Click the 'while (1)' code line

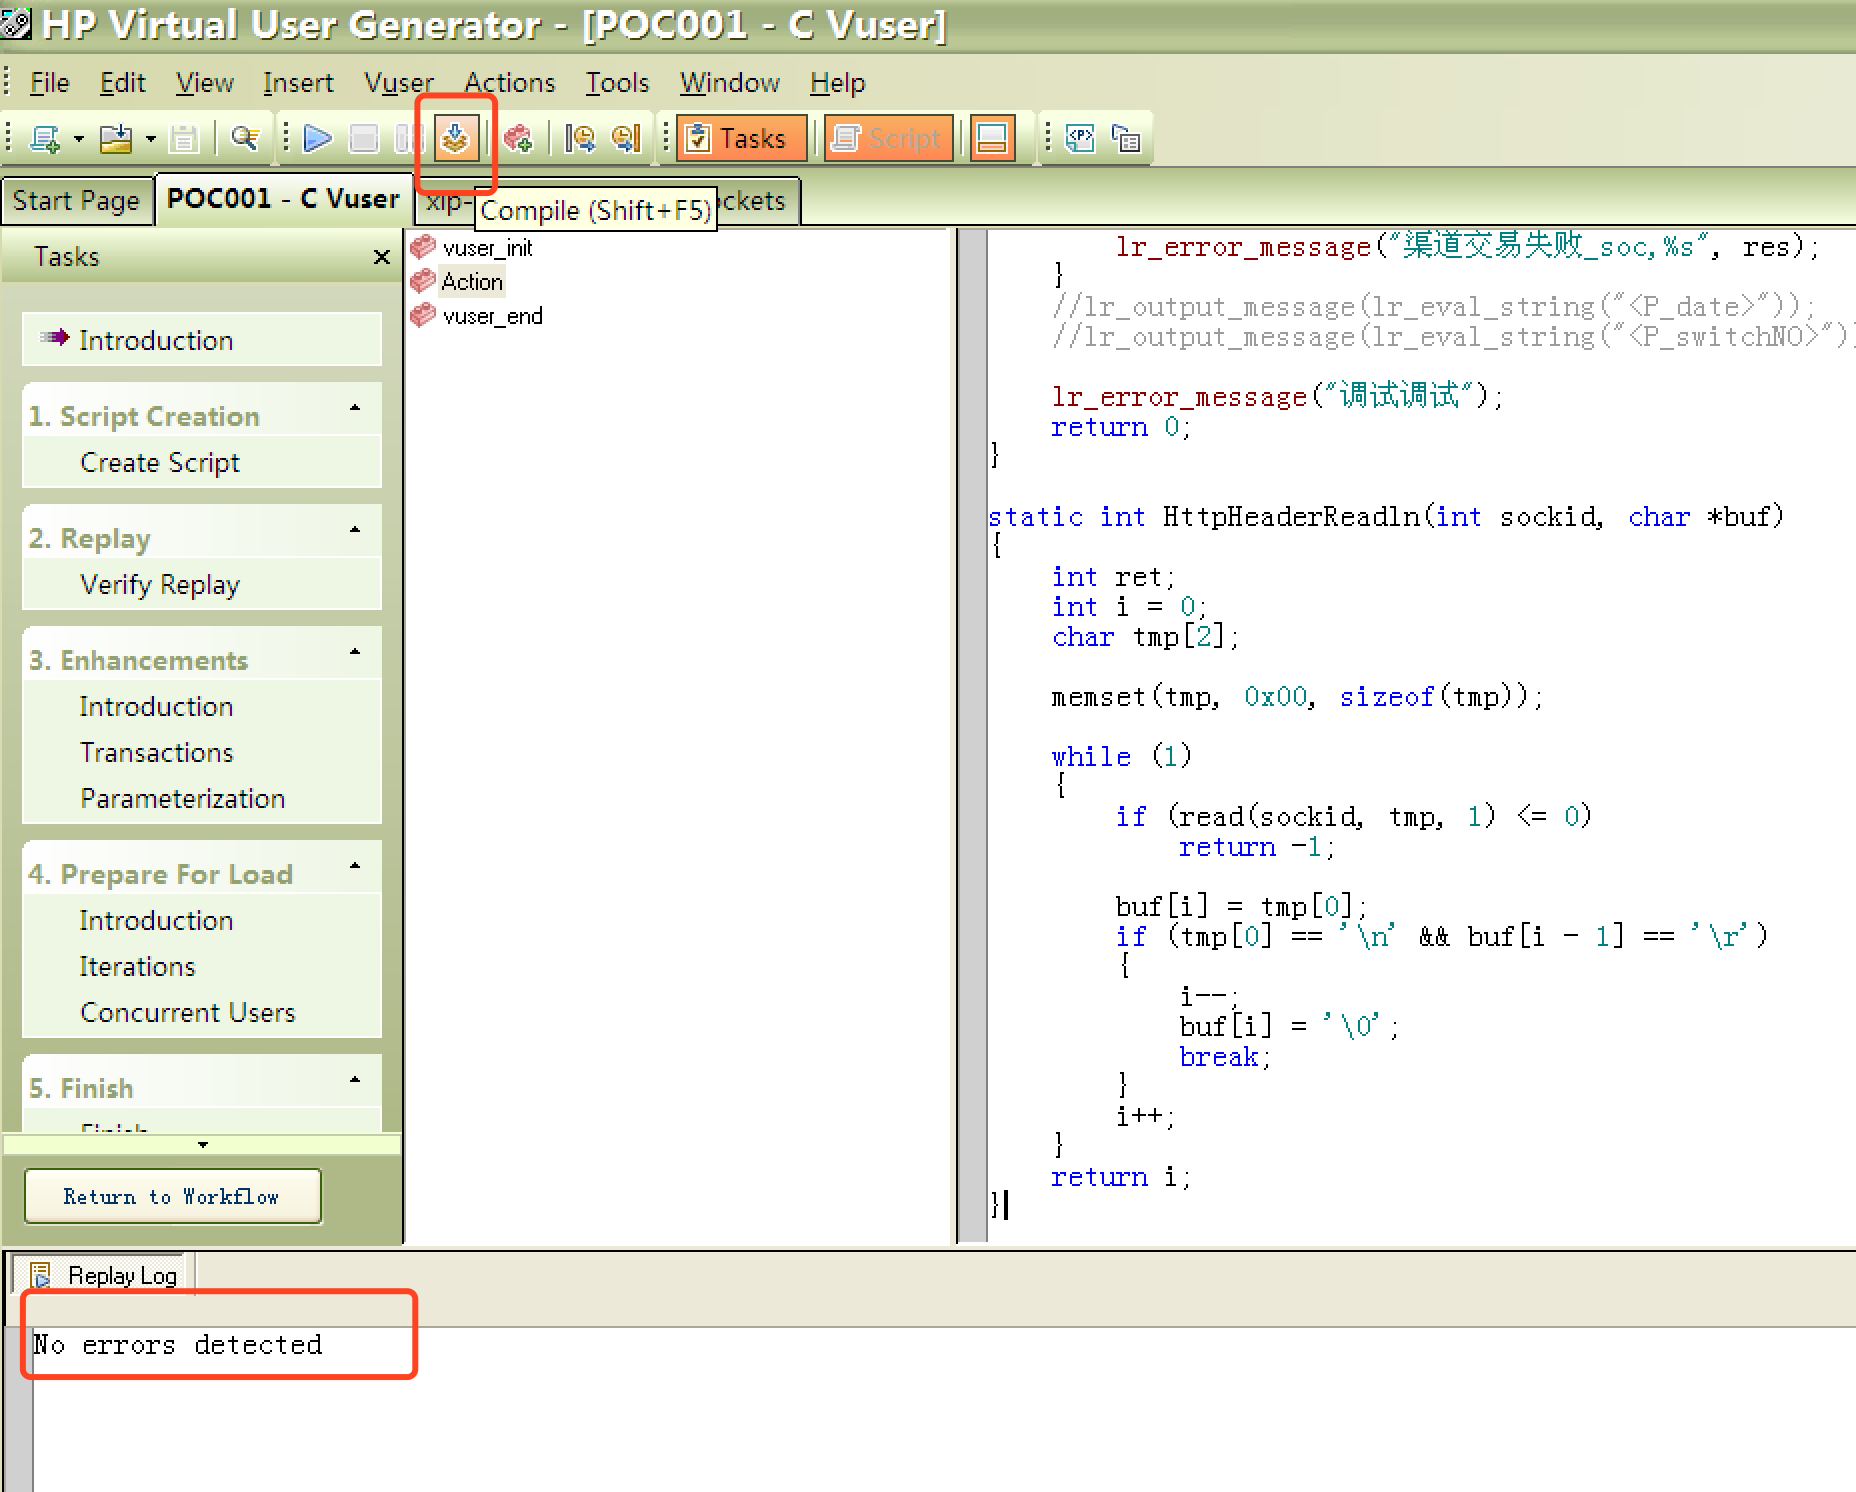(1121, 757)
